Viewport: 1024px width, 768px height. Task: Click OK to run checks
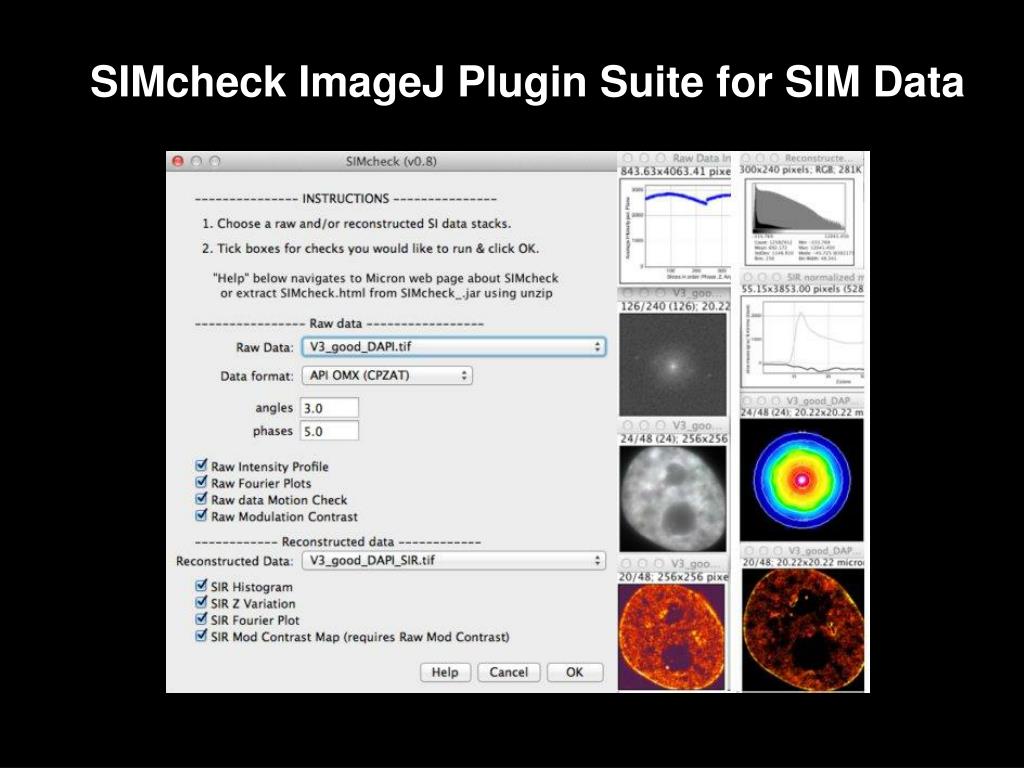(x=574, y=672)
